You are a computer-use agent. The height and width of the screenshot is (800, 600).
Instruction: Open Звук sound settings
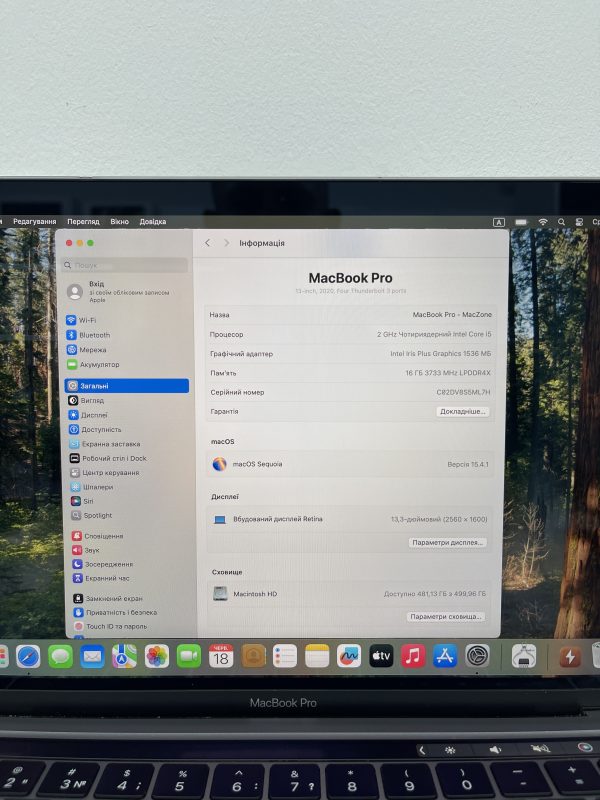(x=86, y=550)
